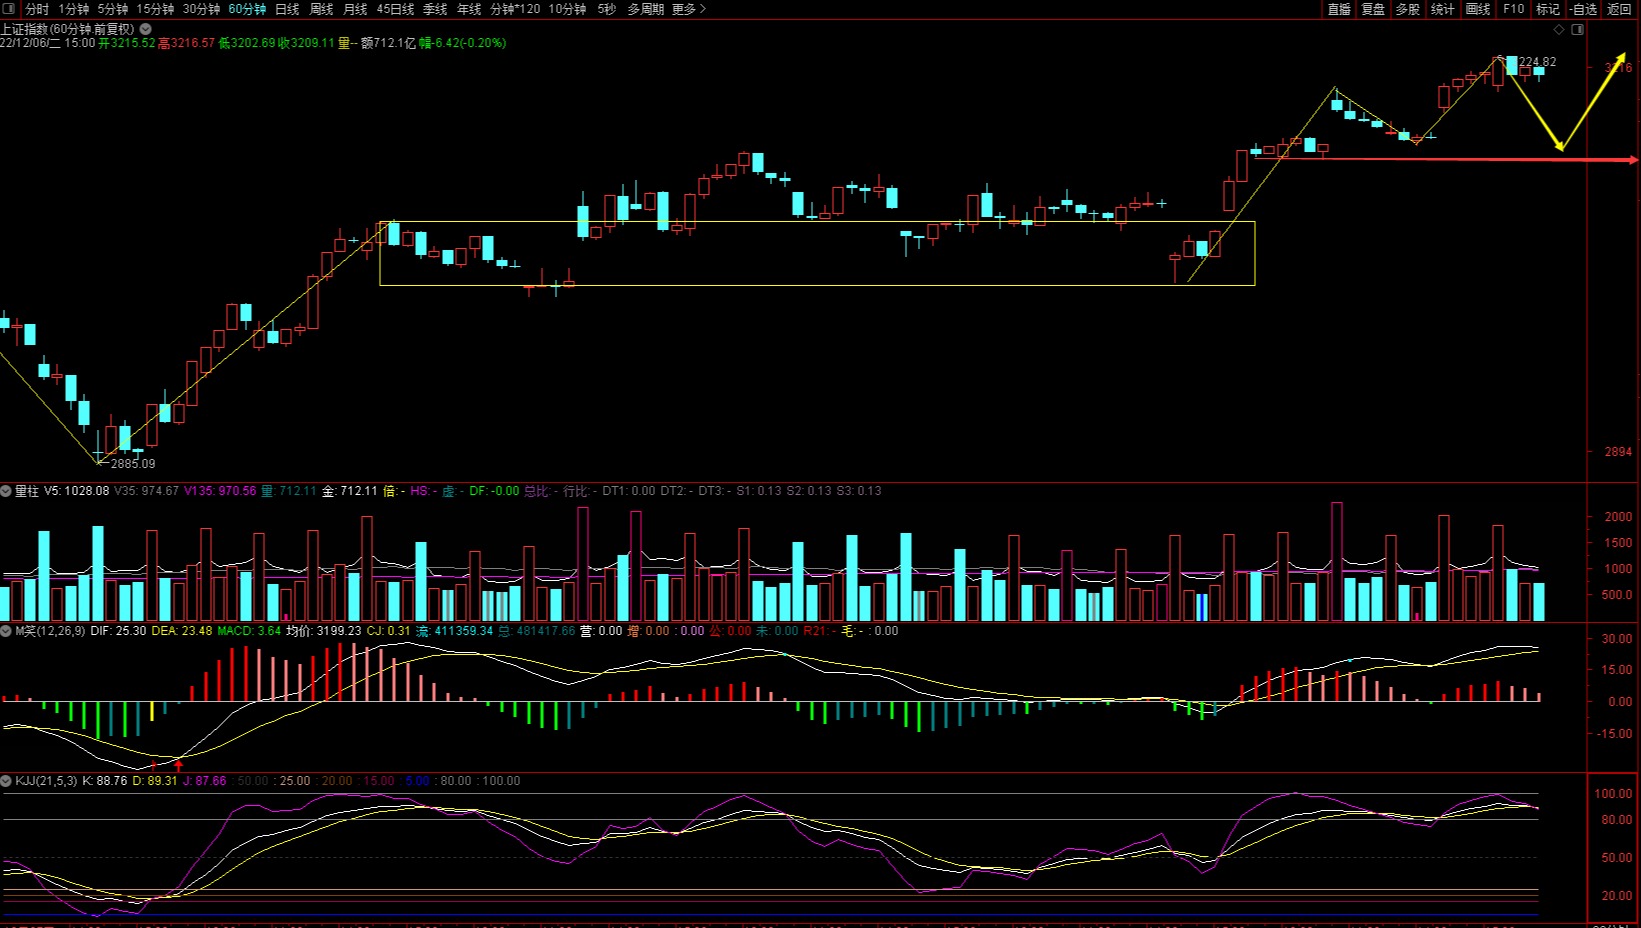Switch to the 分时 intraday tab

point(37,9)
